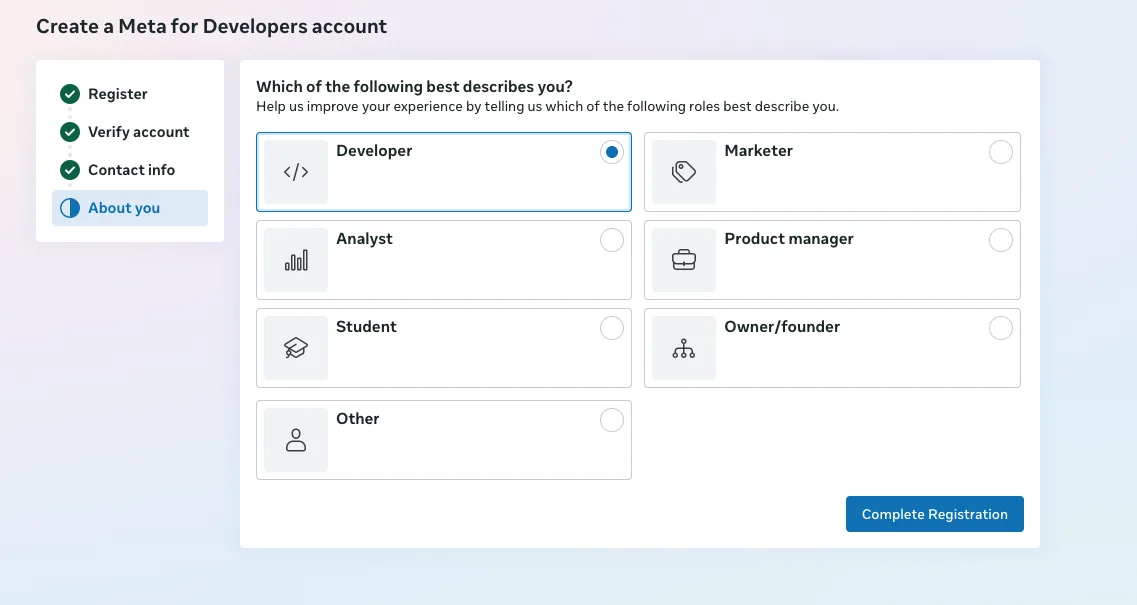Click the half-filled circle beside About you
1137x605 pixels.
pyautogui.click(x=70, y=208)
